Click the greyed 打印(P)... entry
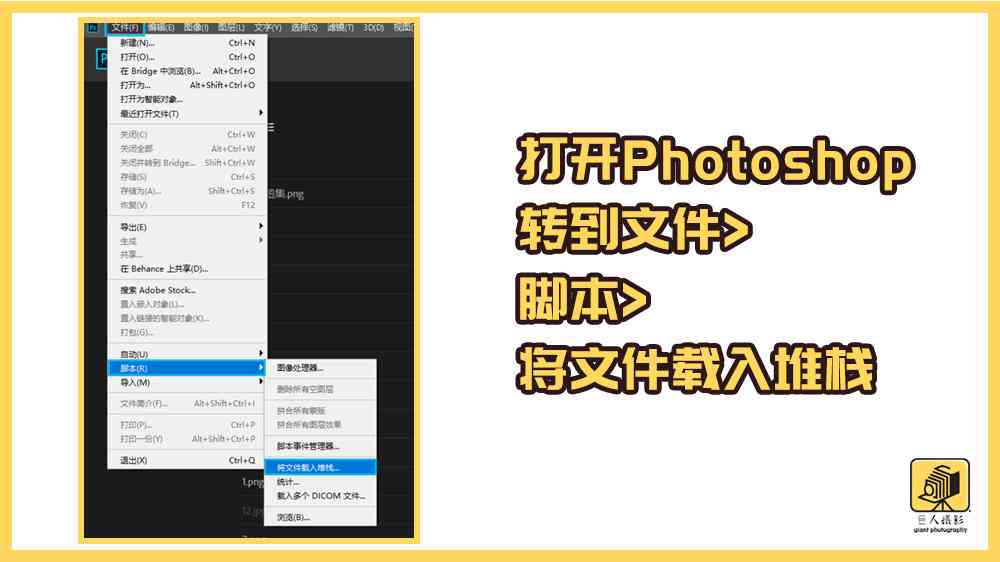This screenshot has height=562, width=1000. (x=188, y=425)
